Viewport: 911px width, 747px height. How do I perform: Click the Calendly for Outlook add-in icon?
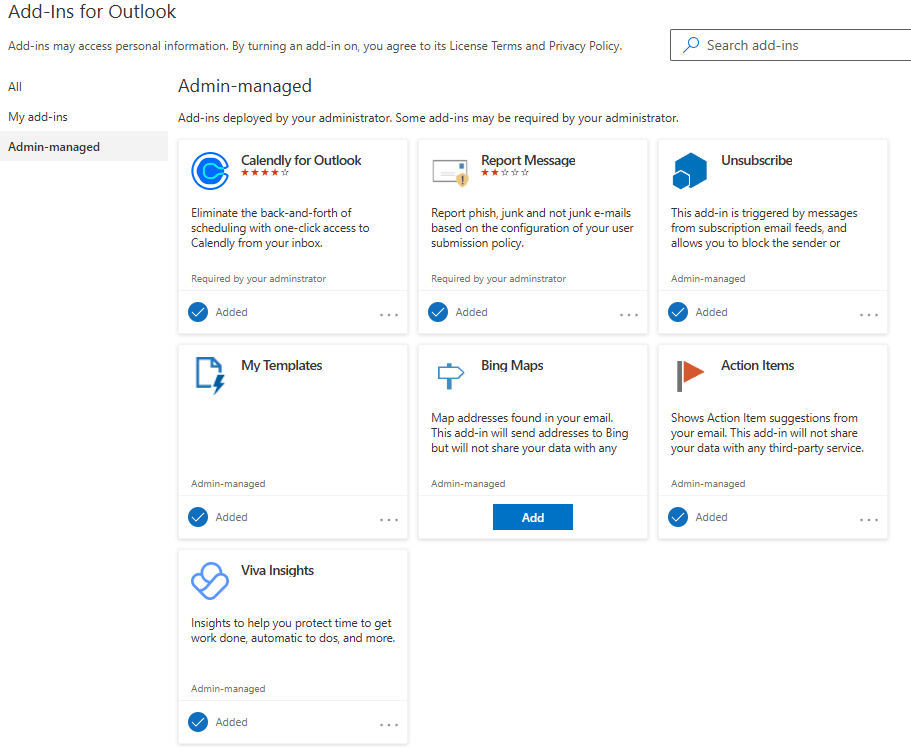point(210,170)
